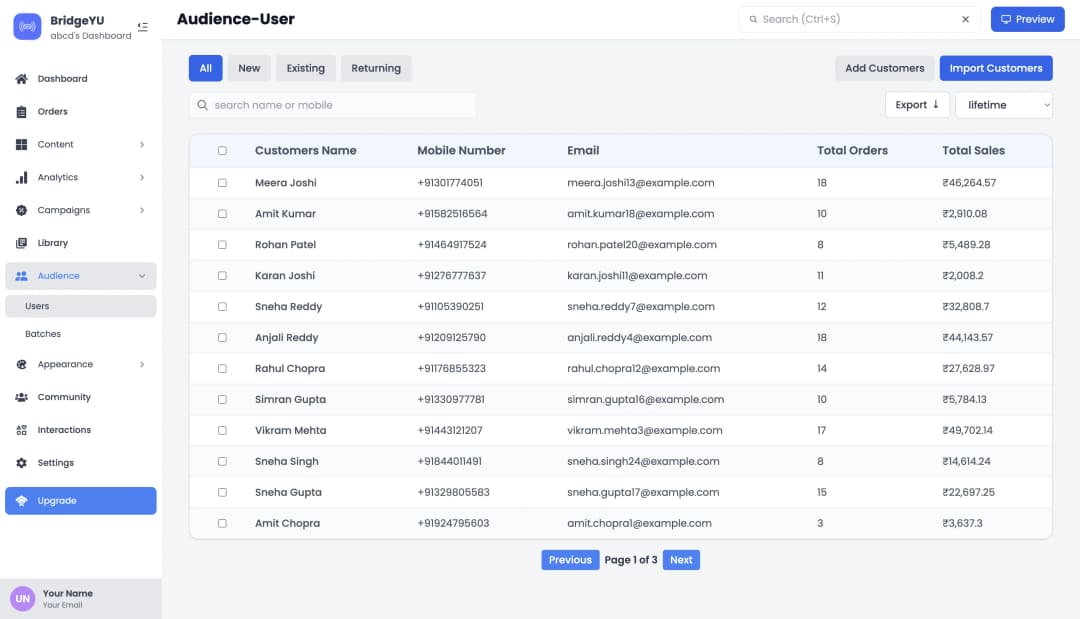Screen dimensions: 1080x619
Task: Switch to the Returning customers tab
Action: pyautogui.click(x=376, y=68)
